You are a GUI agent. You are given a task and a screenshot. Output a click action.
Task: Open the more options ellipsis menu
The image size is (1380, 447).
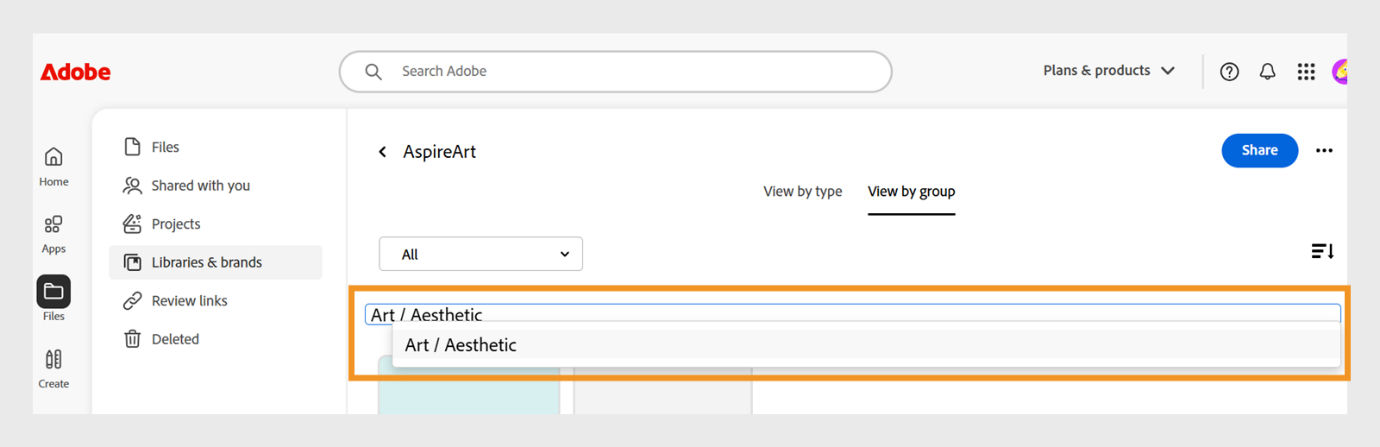click(x=1324, y=151)
